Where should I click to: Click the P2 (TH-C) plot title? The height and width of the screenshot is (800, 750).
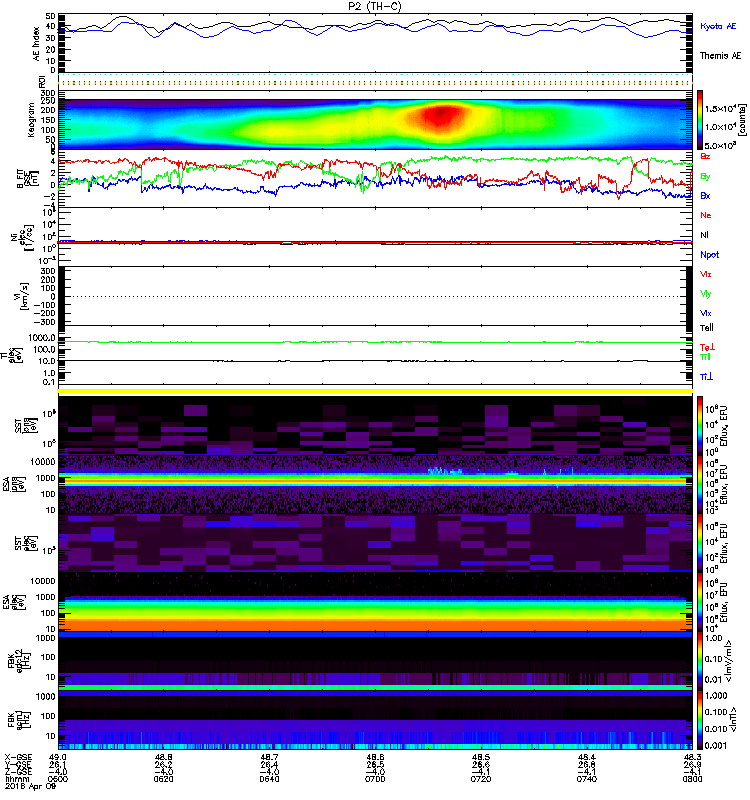coord(374,6)
